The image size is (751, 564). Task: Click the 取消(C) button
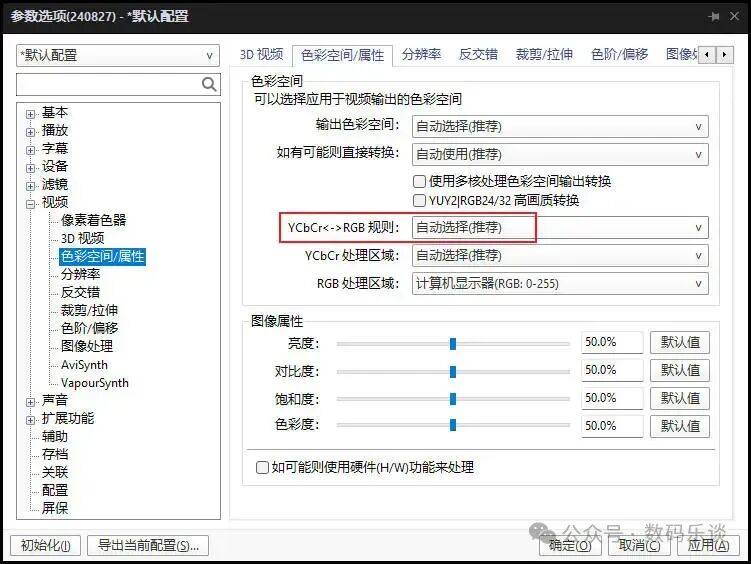[639, 545]
